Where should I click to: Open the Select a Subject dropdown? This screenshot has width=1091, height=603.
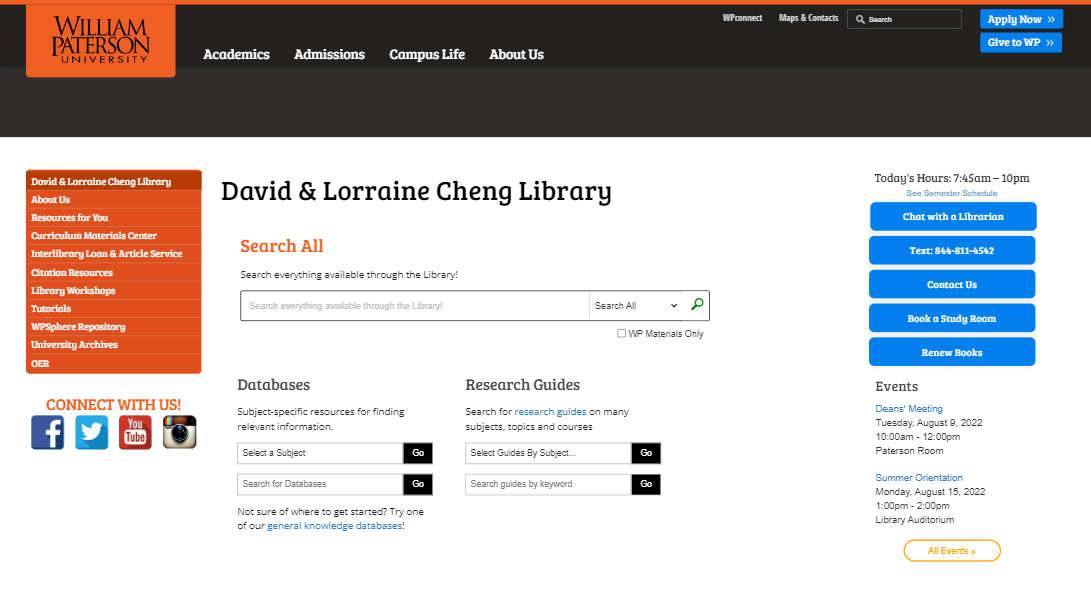pyautogui.click(x=320, y=453)
